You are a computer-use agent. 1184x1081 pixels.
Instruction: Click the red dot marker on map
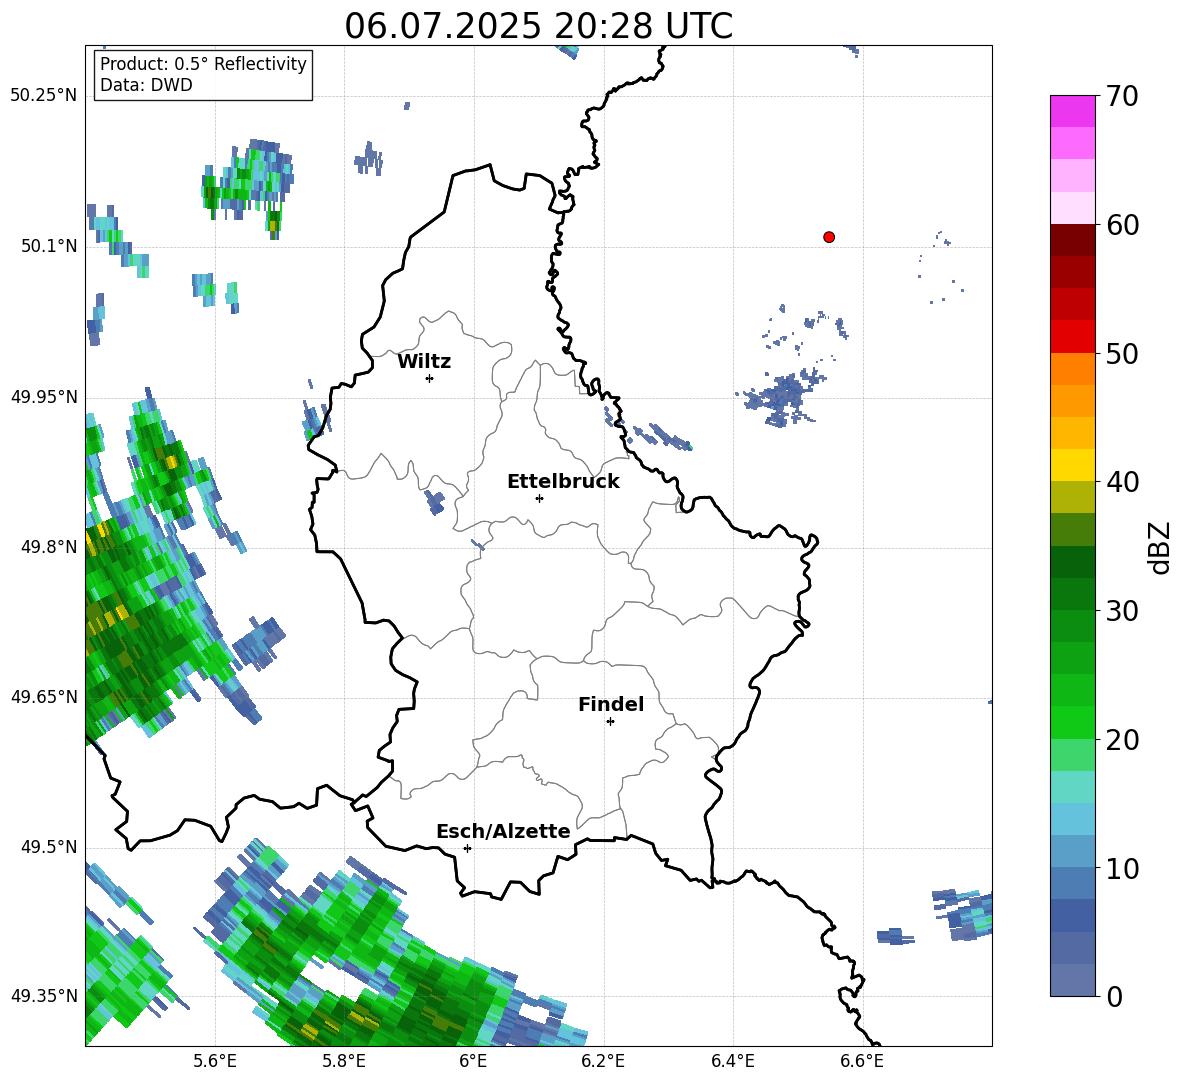click(x=829, y=237)
